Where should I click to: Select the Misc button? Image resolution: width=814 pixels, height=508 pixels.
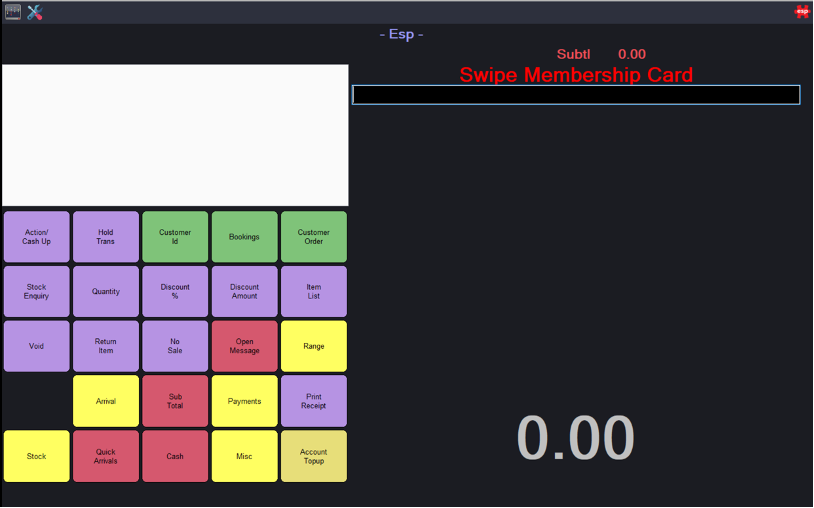click(x=245, y=456)
